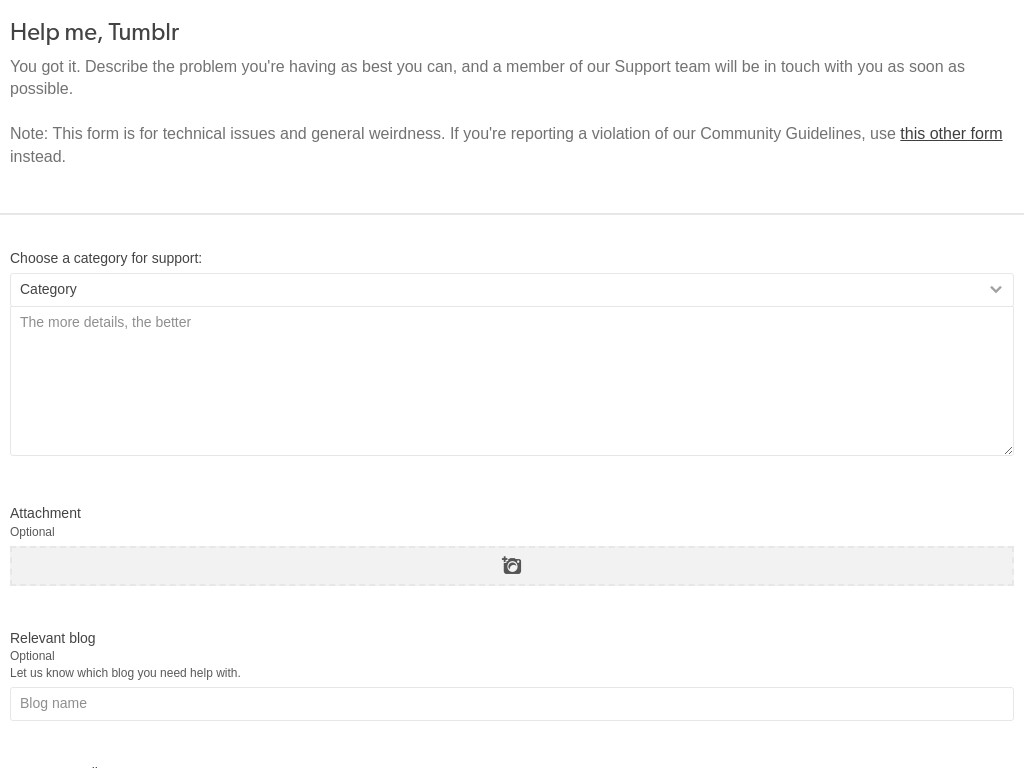
Task: Click the "Attachment" field label
Action: (x=45, y=513)
